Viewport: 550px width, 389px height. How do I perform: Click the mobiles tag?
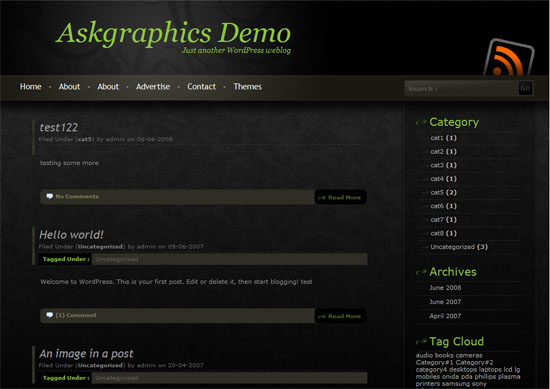pos(428,376)
